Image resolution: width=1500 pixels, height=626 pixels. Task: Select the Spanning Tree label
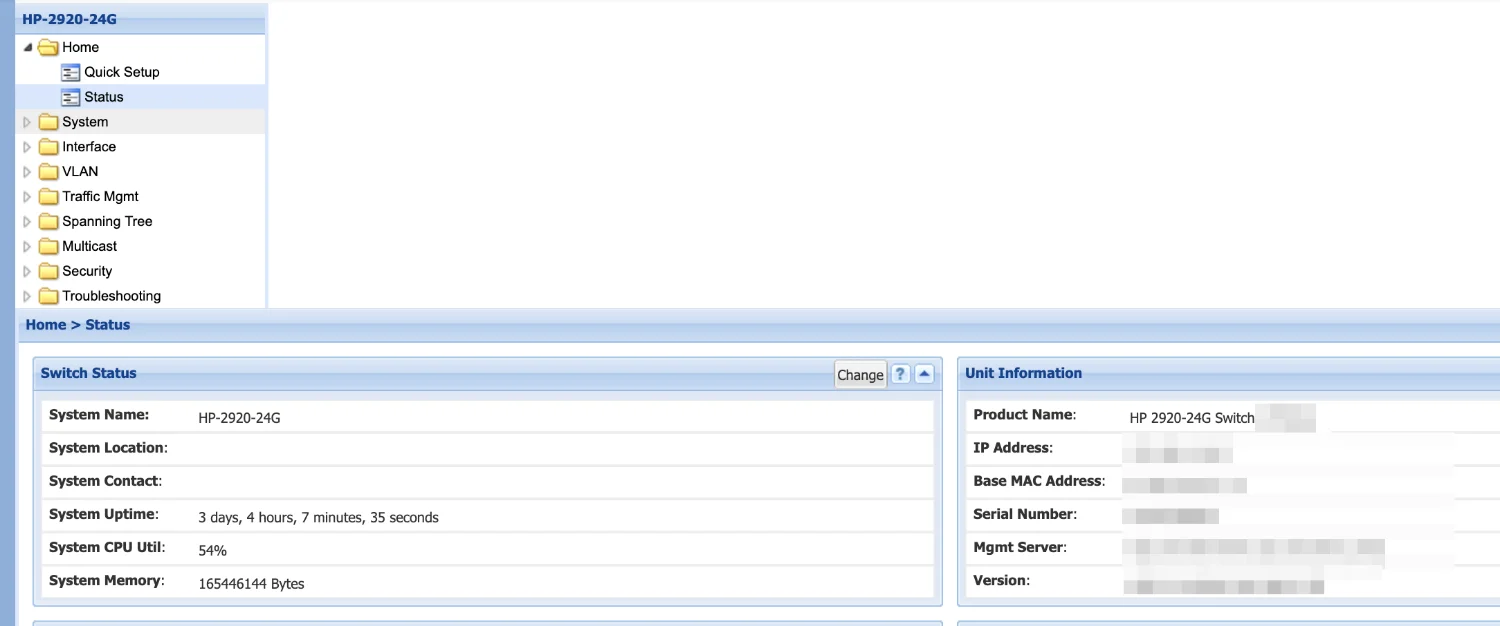[107, 222]
